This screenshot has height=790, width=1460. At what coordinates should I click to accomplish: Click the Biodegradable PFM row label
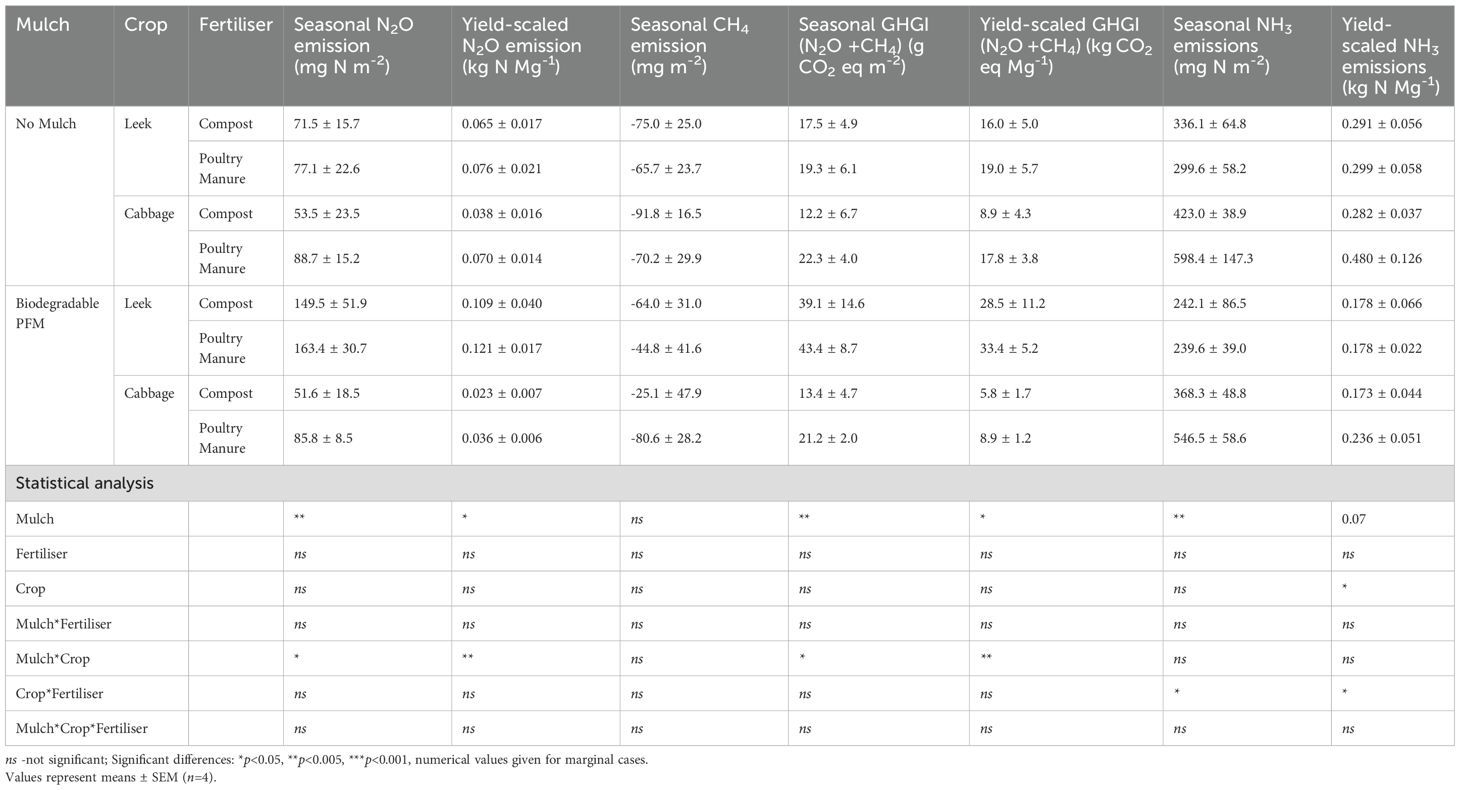[57, 313]
